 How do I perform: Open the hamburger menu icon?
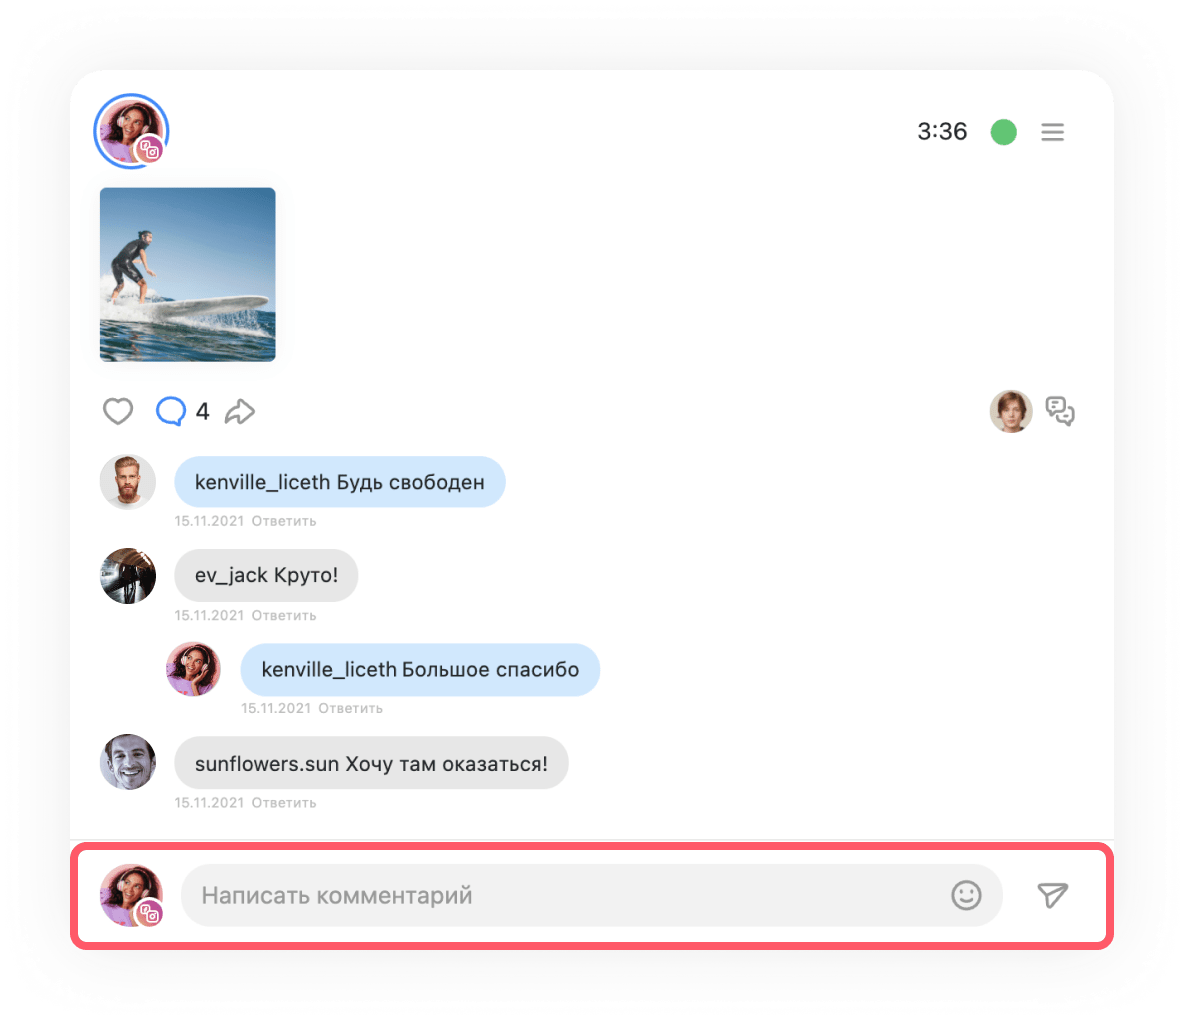pyautogui.click(x=1053, y=132)
